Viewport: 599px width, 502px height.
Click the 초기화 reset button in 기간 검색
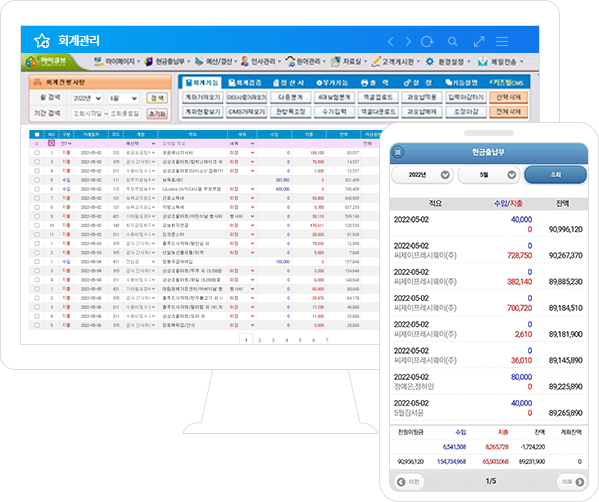(157, 113)
